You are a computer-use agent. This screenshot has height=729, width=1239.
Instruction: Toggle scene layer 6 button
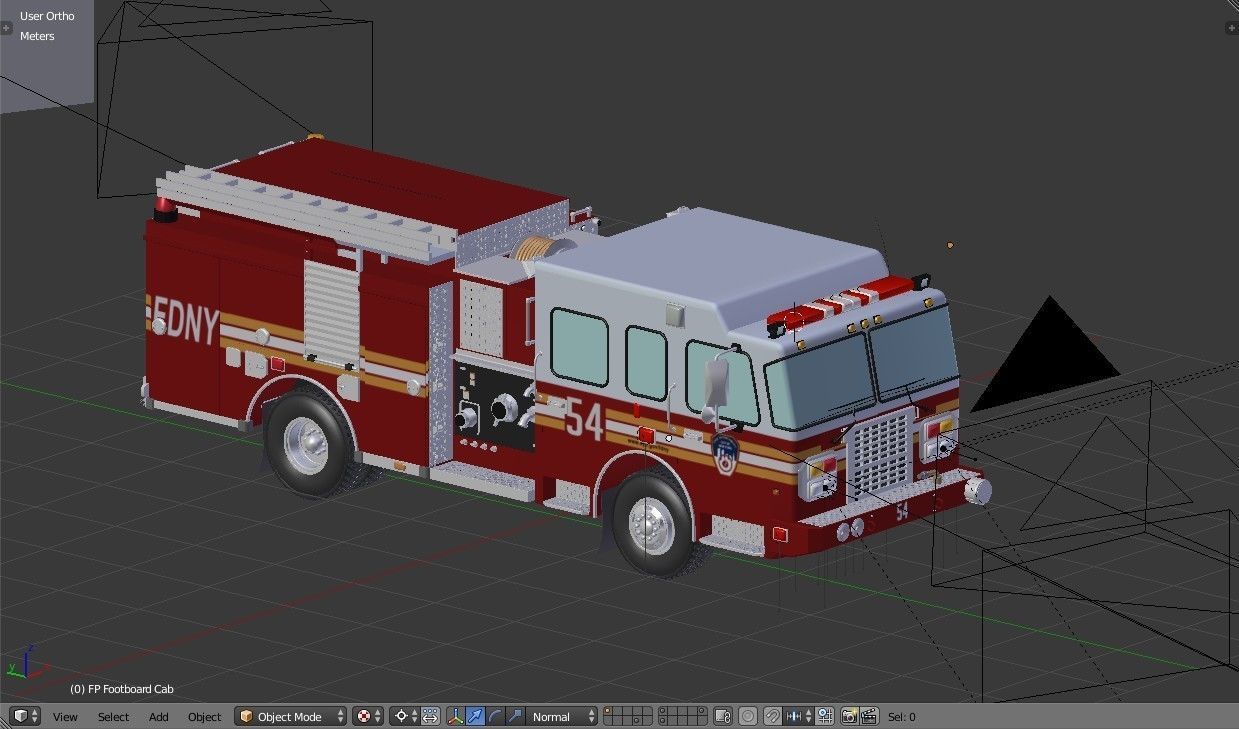pos(664,711)
